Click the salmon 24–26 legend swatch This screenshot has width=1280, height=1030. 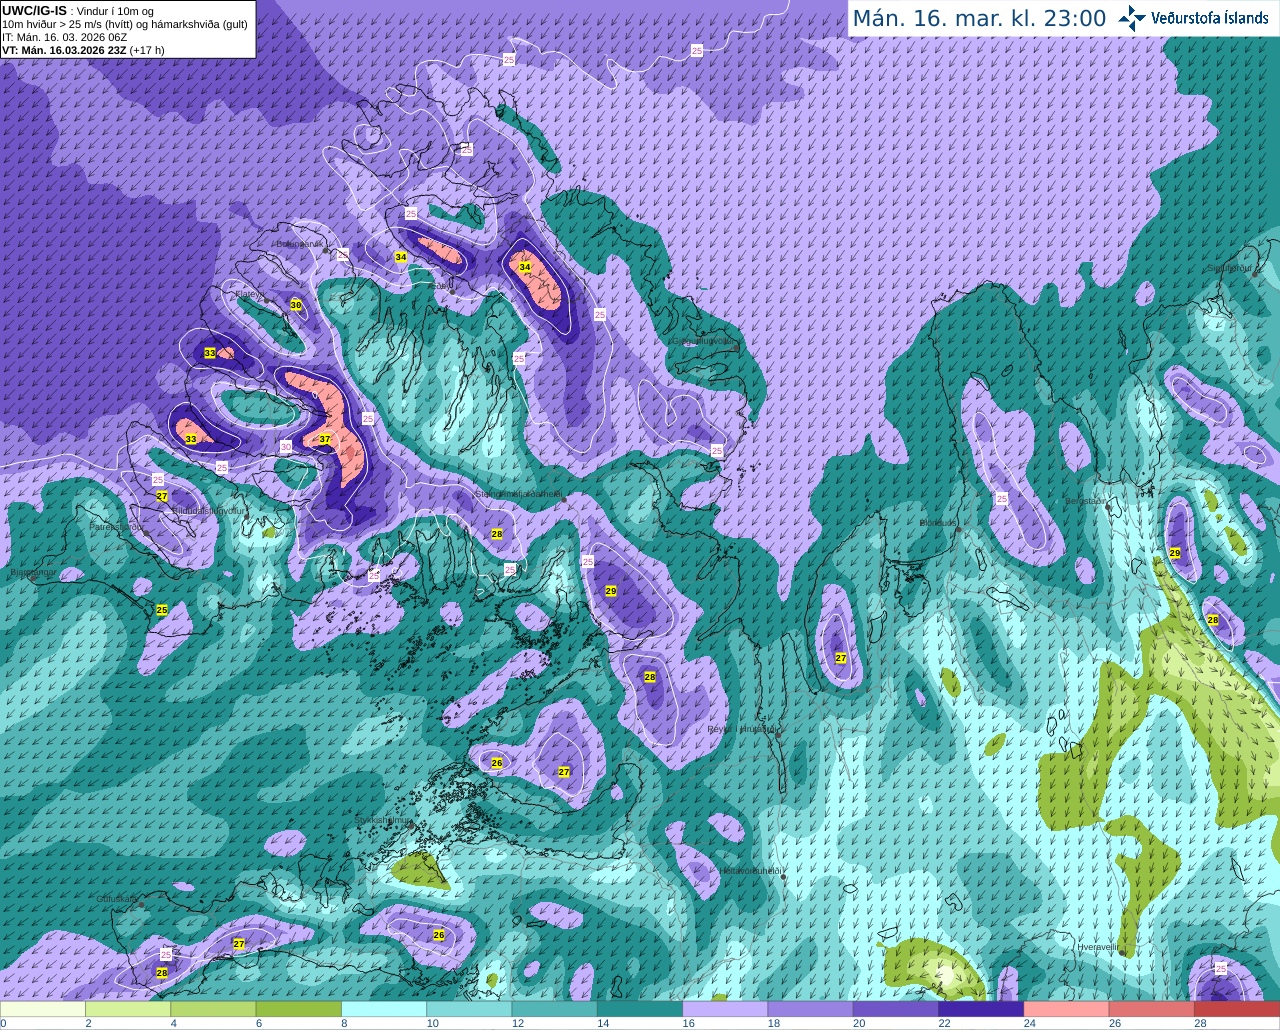coord(1065,1009)
